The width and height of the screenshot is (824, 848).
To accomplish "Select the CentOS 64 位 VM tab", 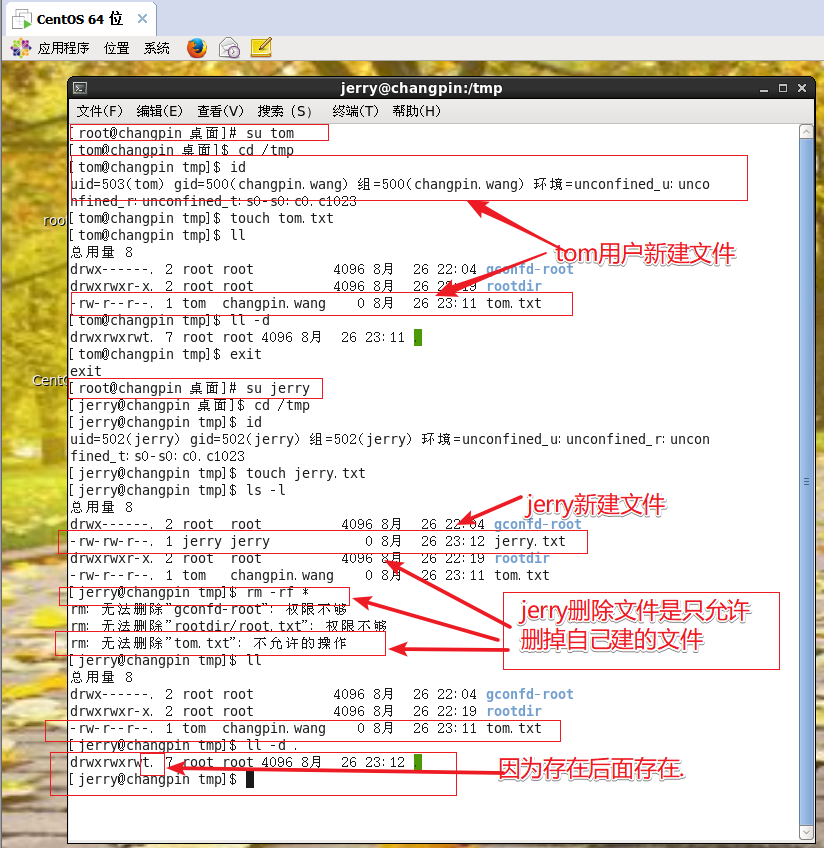I will click(80, 19).
